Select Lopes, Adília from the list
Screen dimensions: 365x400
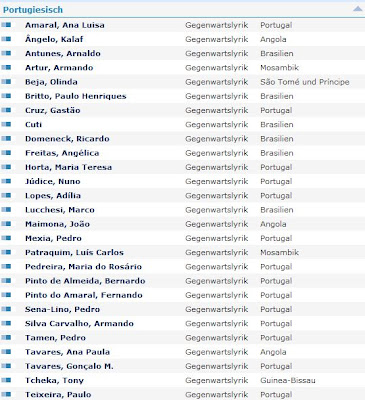pos(53,196)
